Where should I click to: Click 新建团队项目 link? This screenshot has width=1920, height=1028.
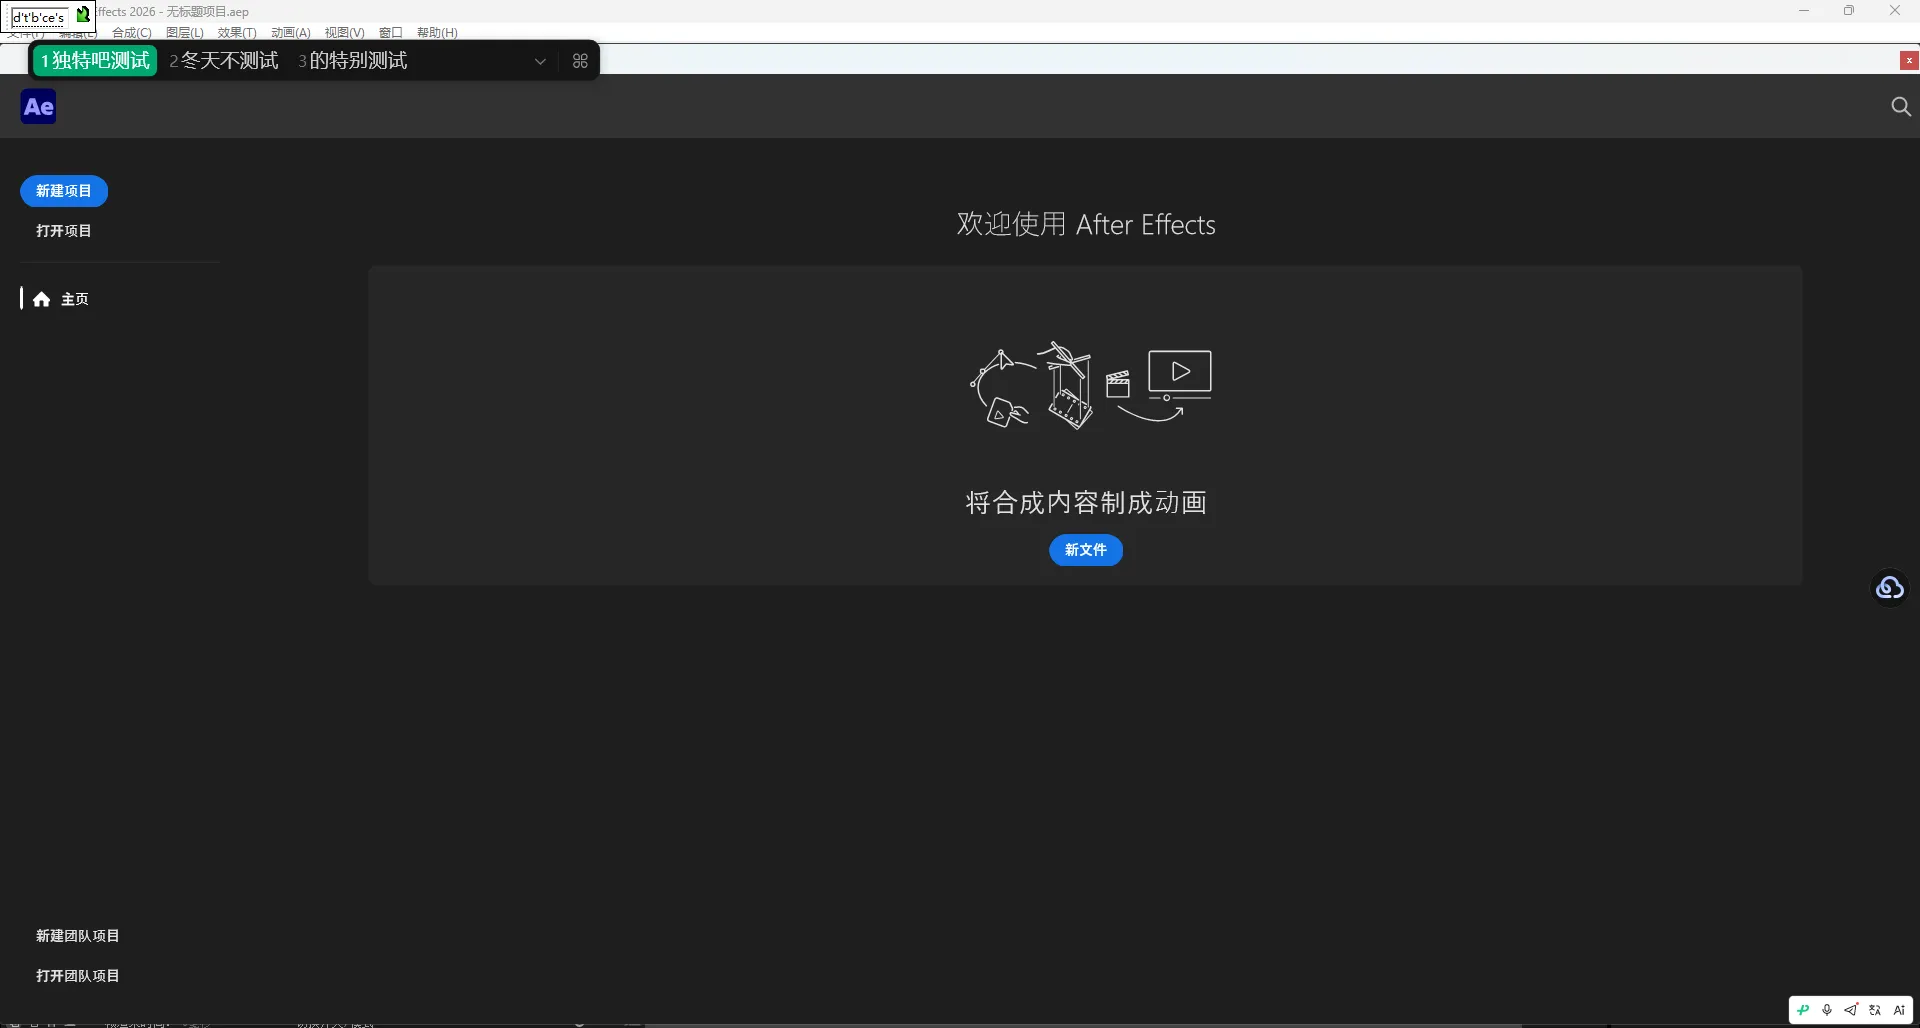(x=78, y=936)
